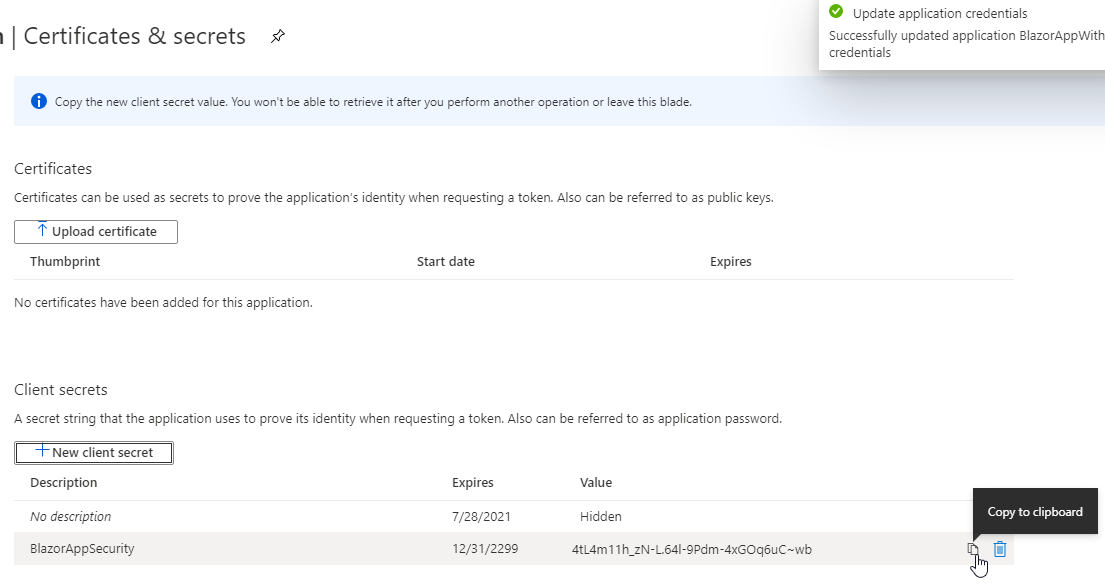Delete the BlazorAppSecurity client secret
Screen dimensions: 1105x584
[999, 549]
